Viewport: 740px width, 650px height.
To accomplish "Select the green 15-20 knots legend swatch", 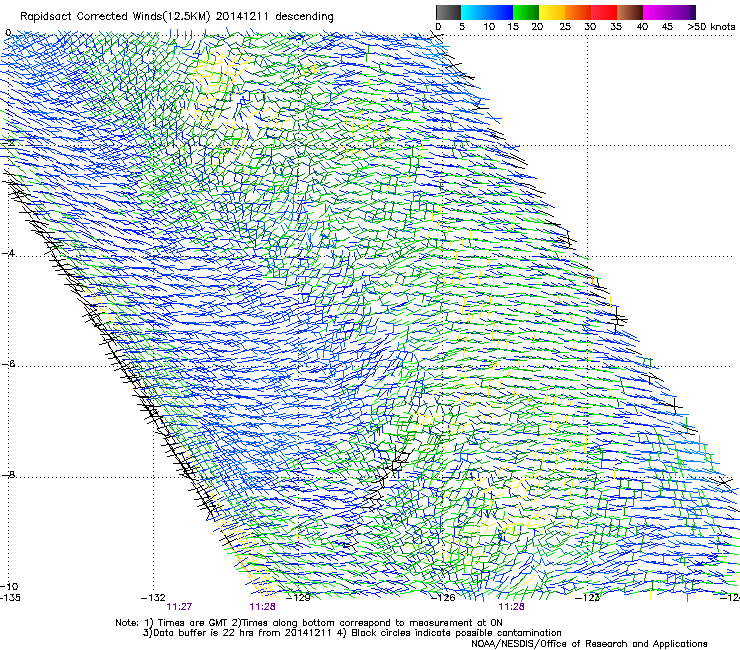I will (526, 12).
